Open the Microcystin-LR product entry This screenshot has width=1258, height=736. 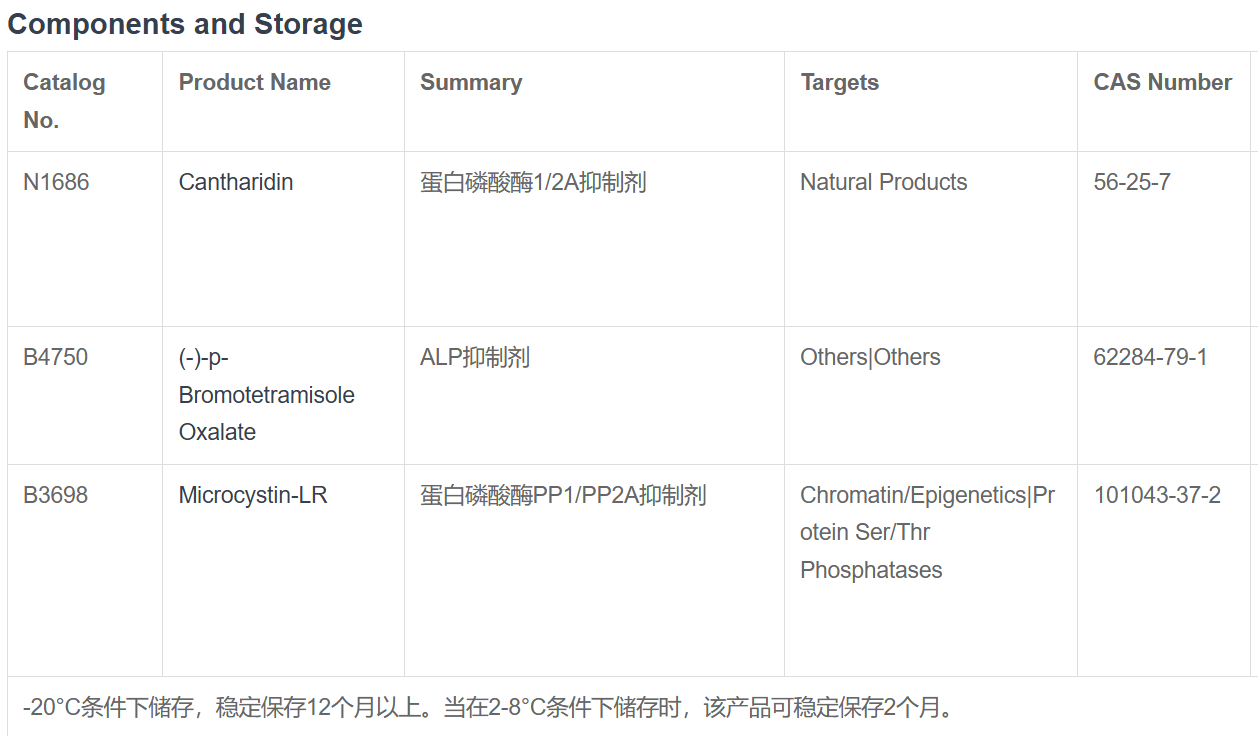click(x=253, y=495)
